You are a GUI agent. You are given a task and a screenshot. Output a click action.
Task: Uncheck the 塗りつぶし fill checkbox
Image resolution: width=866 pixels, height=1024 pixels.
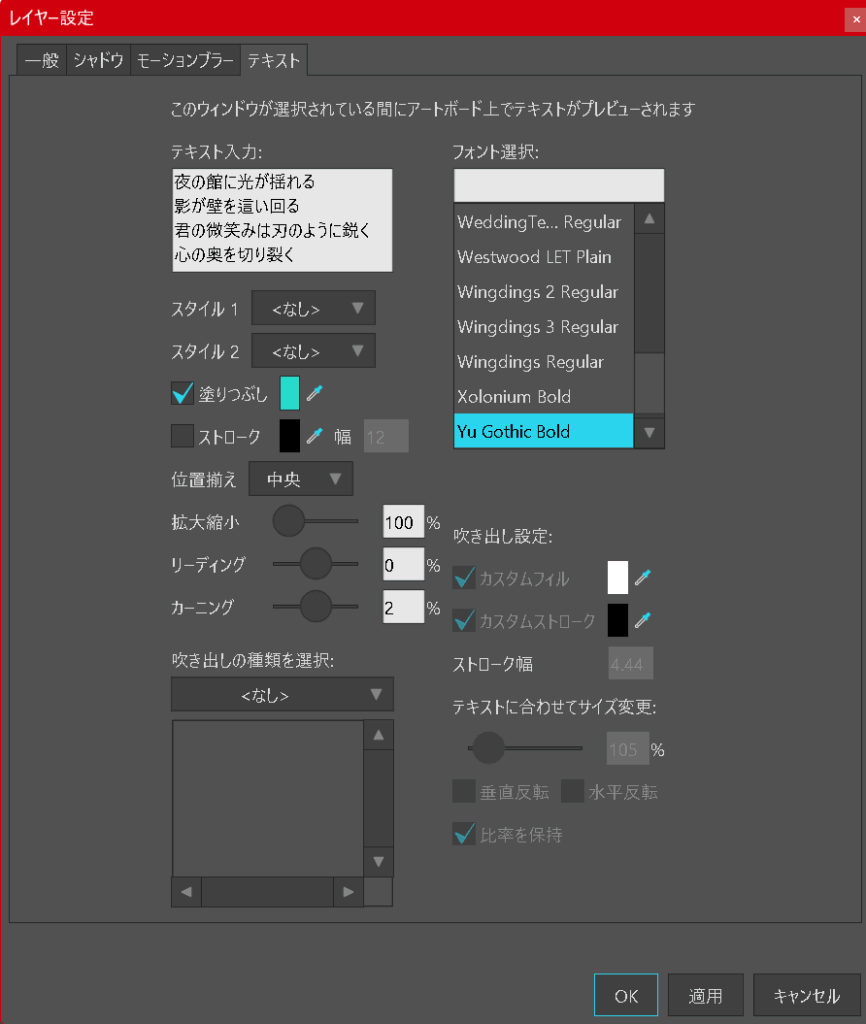[x=182, y=394]
